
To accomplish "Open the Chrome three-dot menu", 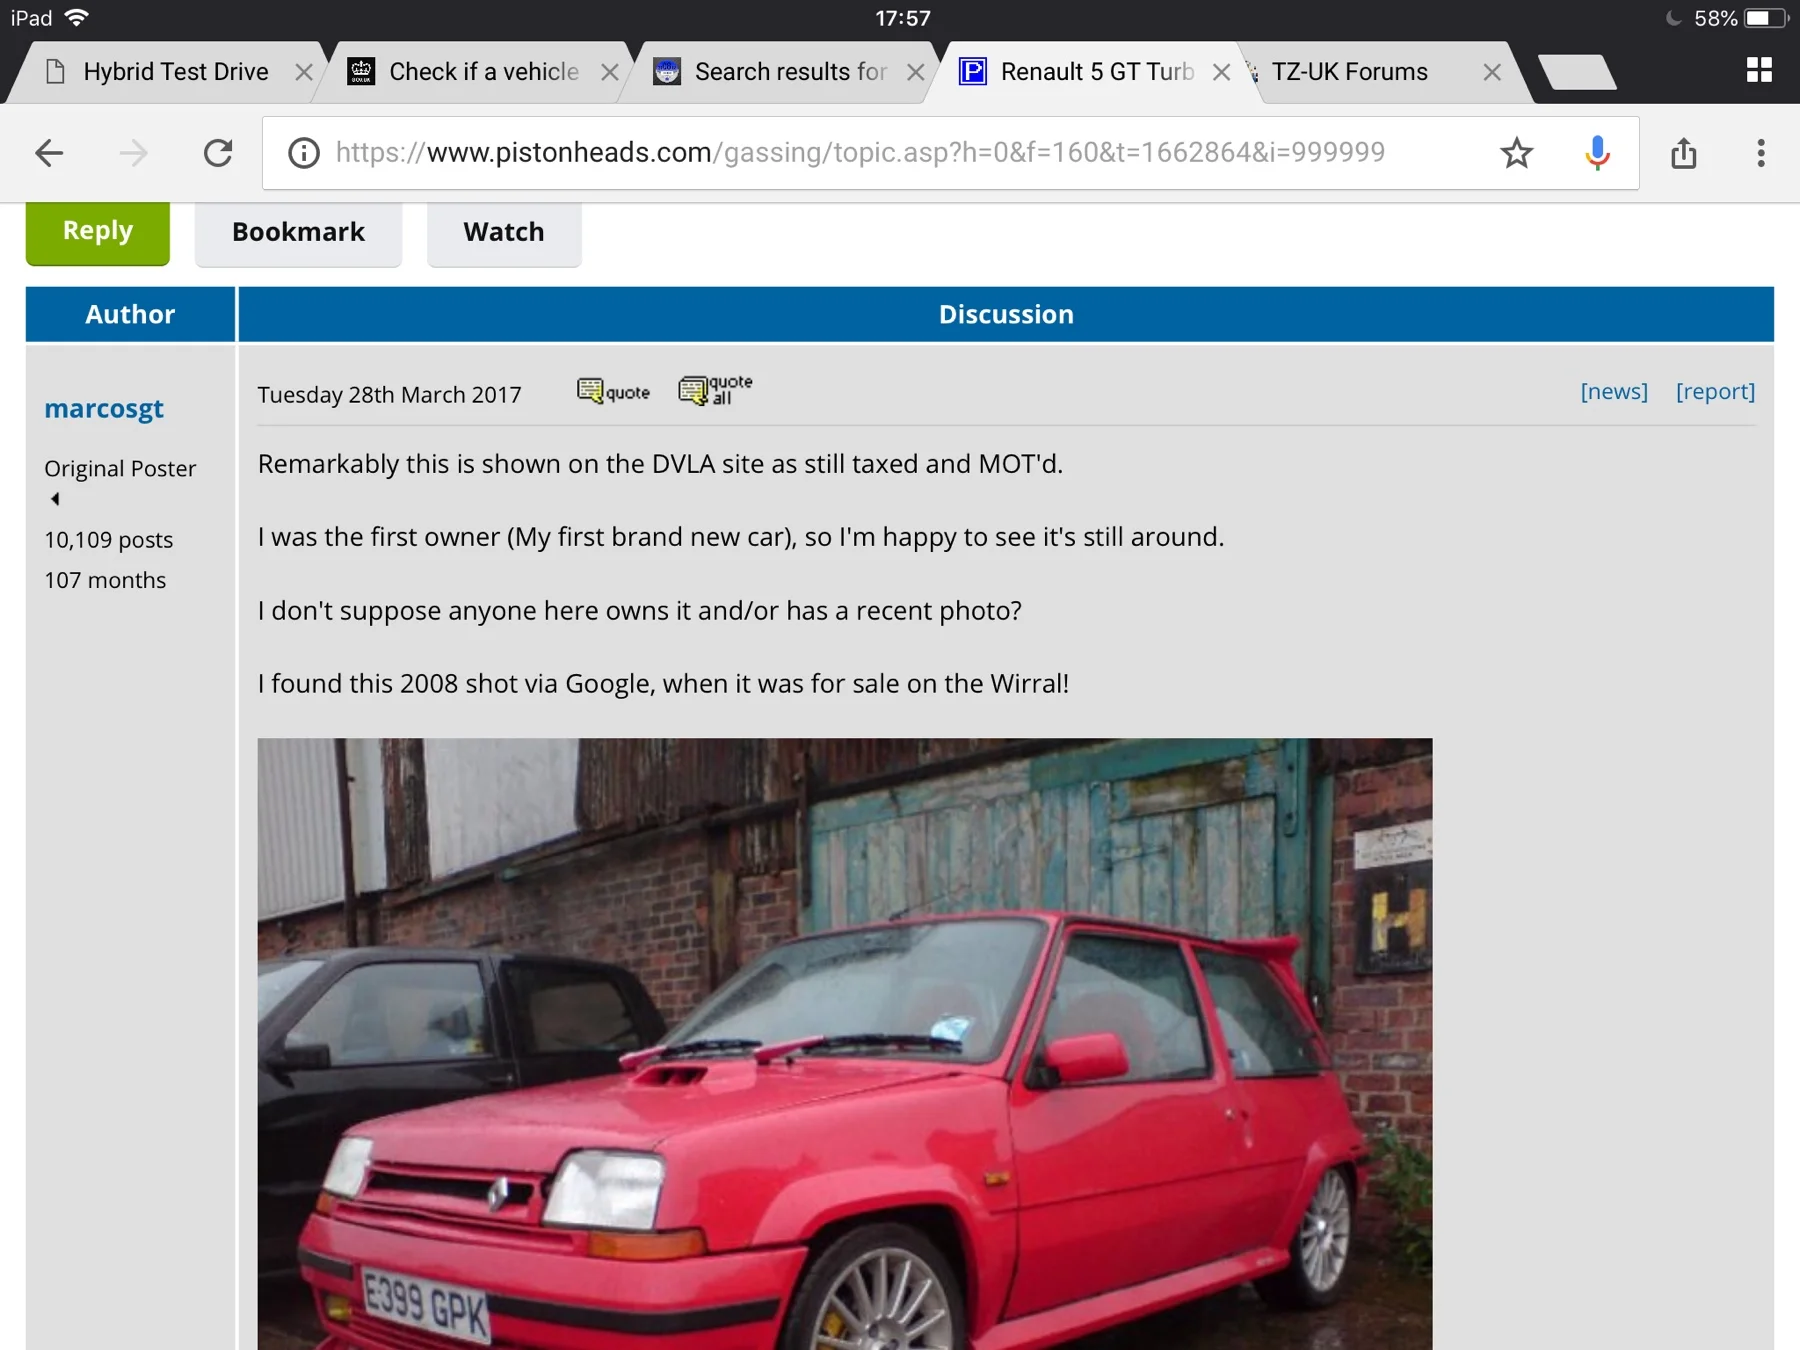I will (x=1761, y=153).
